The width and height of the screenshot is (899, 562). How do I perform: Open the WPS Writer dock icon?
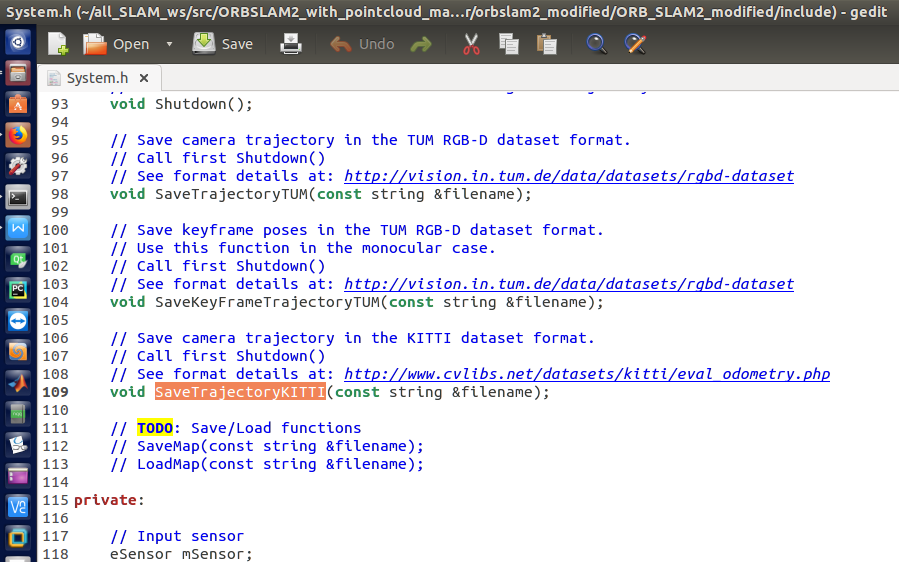(18, 228)
